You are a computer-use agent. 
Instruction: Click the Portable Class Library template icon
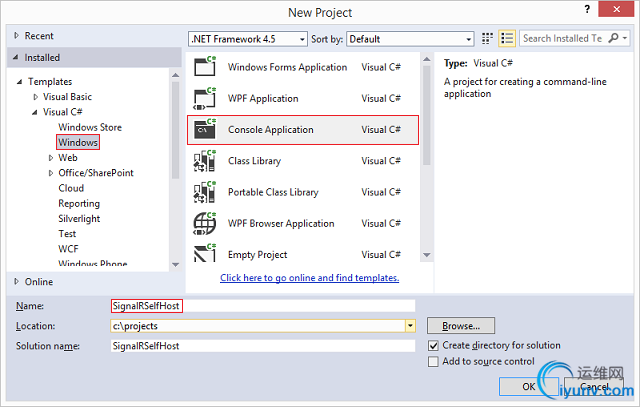(x=205, y=192)
